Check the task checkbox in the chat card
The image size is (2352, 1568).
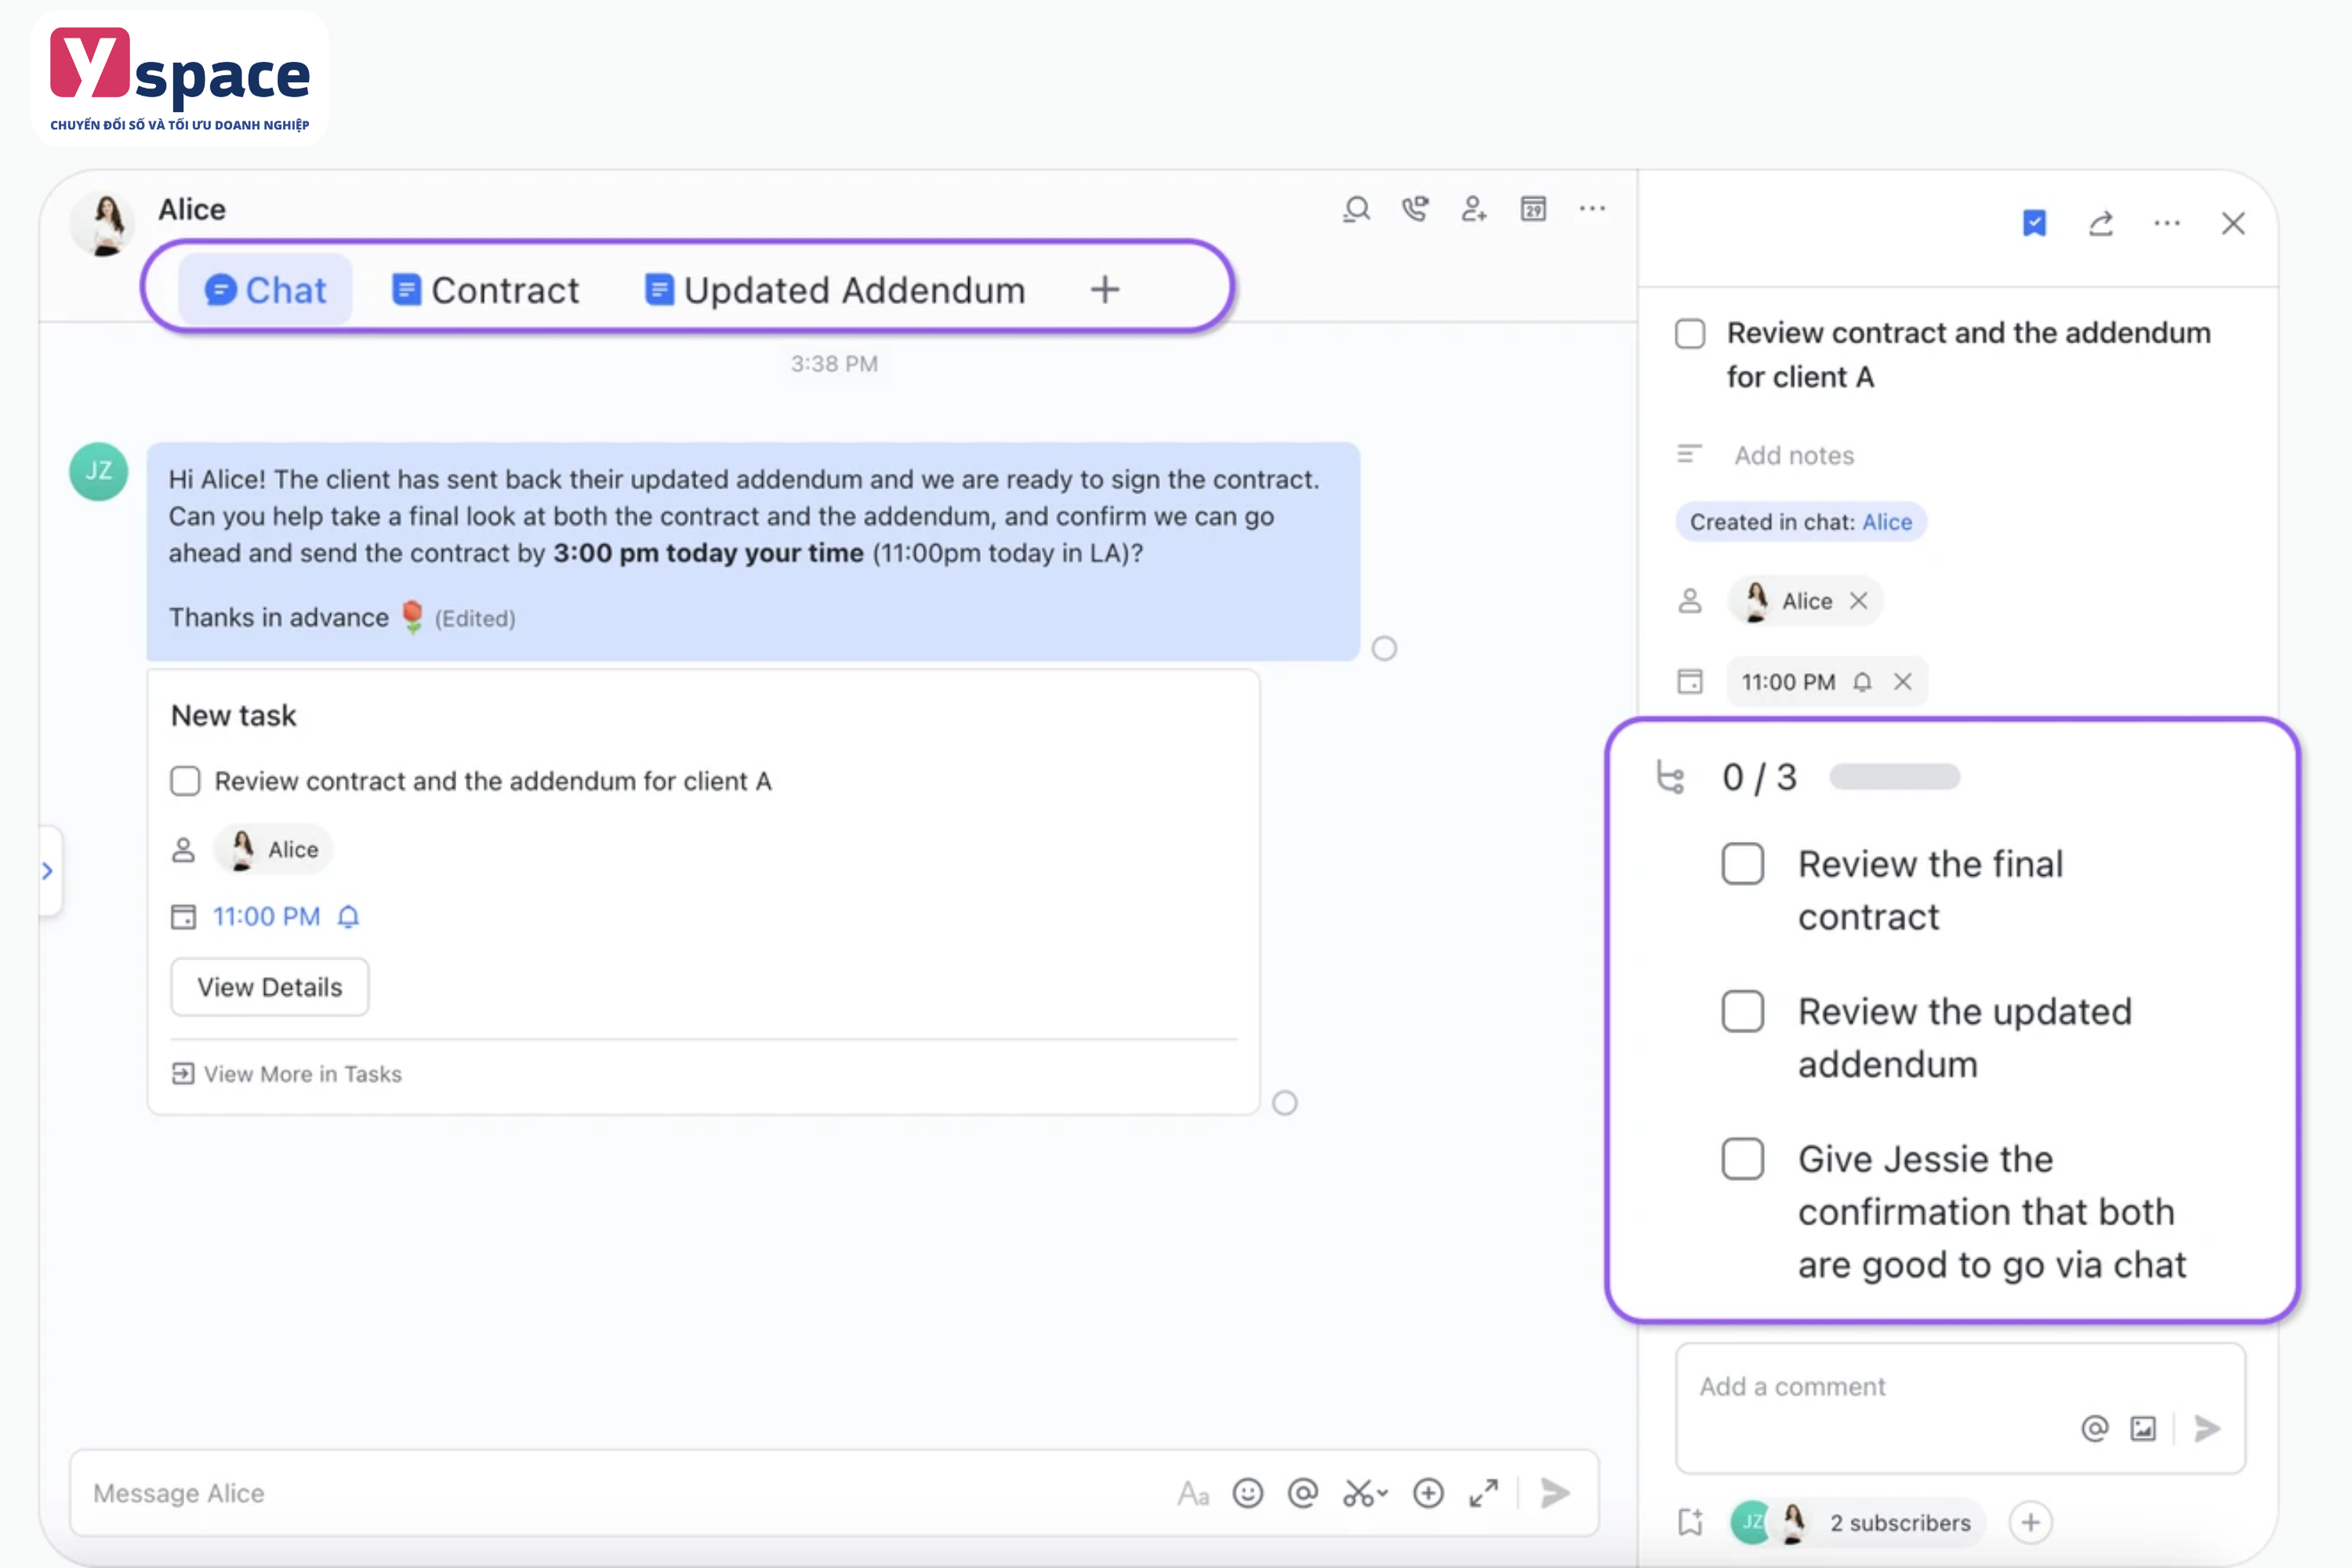pos(185,781)
